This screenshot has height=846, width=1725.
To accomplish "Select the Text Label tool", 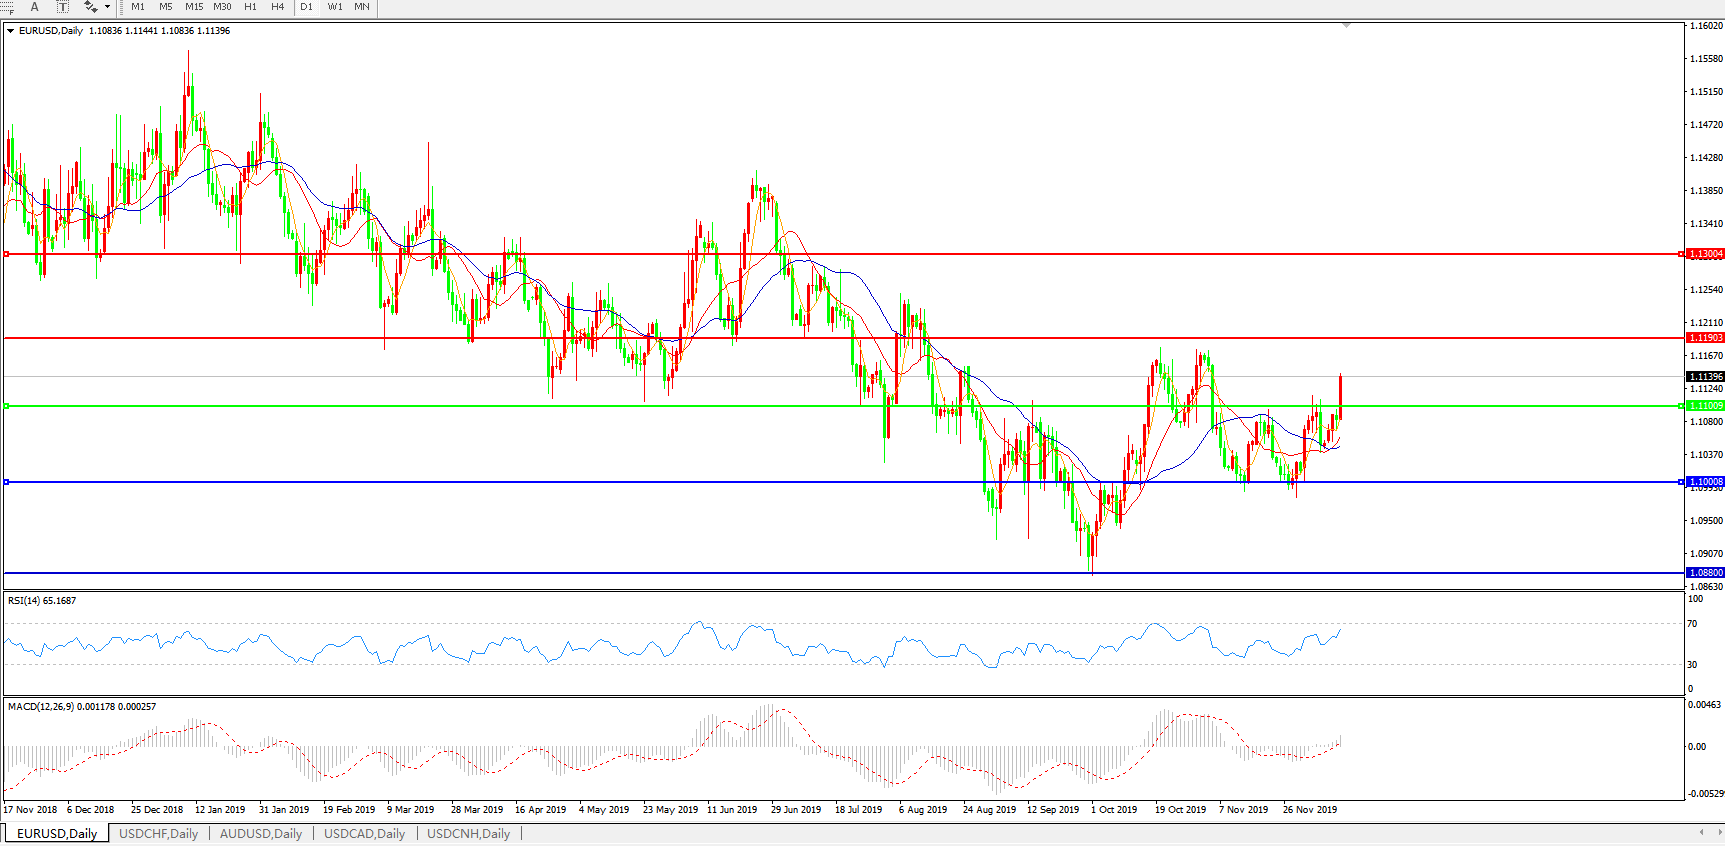I will (62, 7).
